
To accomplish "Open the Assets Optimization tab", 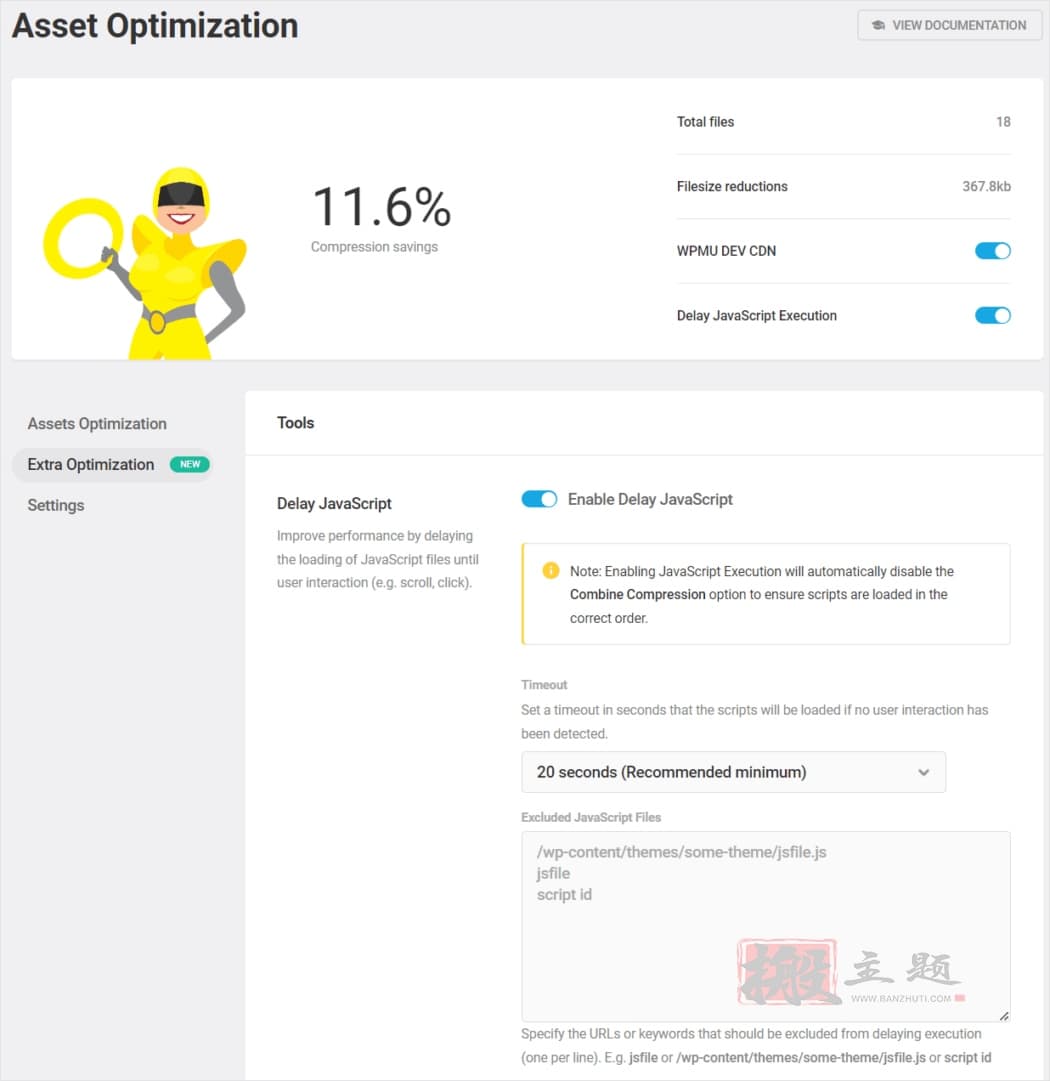I will coord(97,424).
